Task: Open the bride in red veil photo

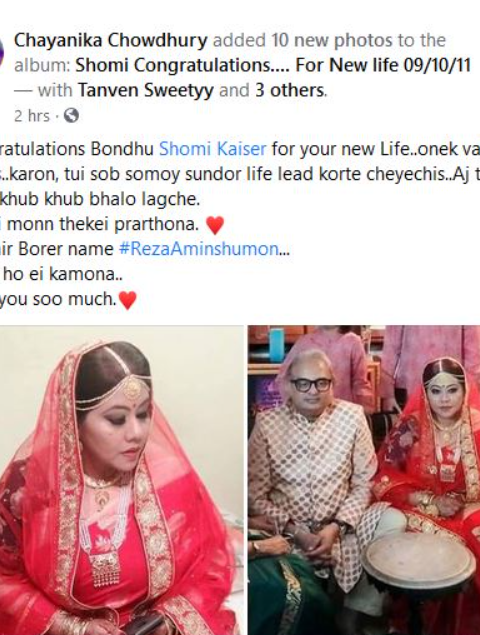Action: pos(122,480)
